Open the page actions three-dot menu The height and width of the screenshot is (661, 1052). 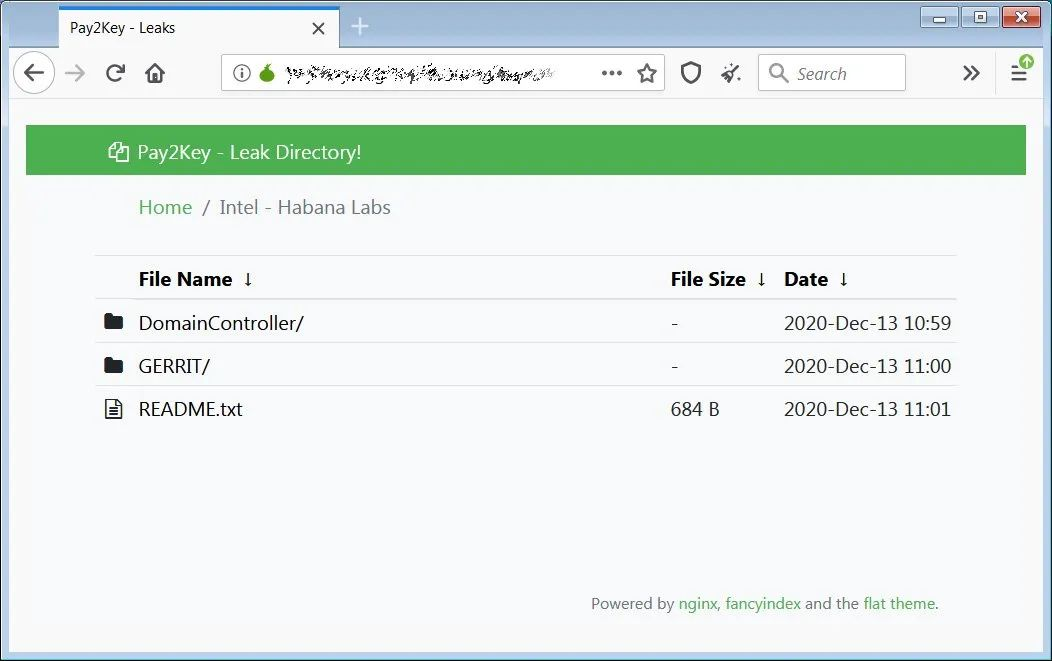[x=612, y=72]
